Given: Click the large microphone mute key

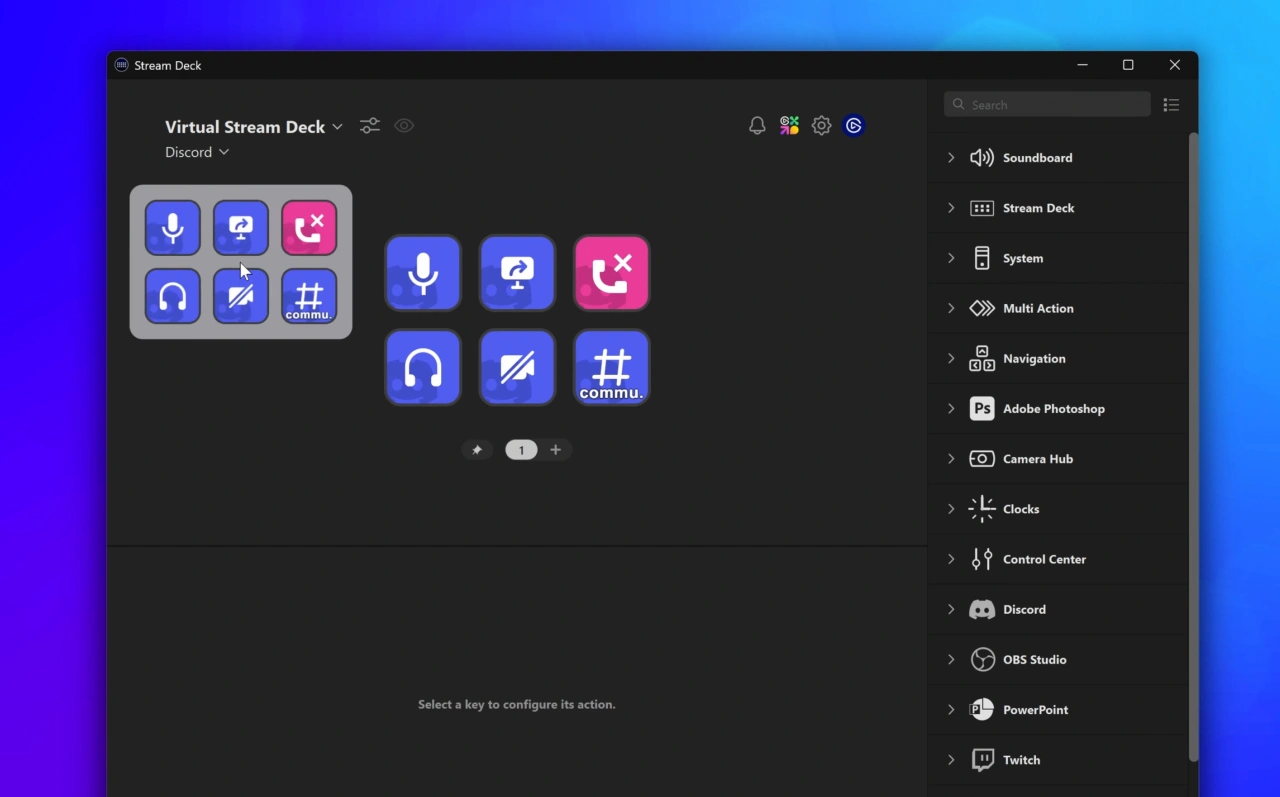Looking at the screenshot, I should [423, 273].
